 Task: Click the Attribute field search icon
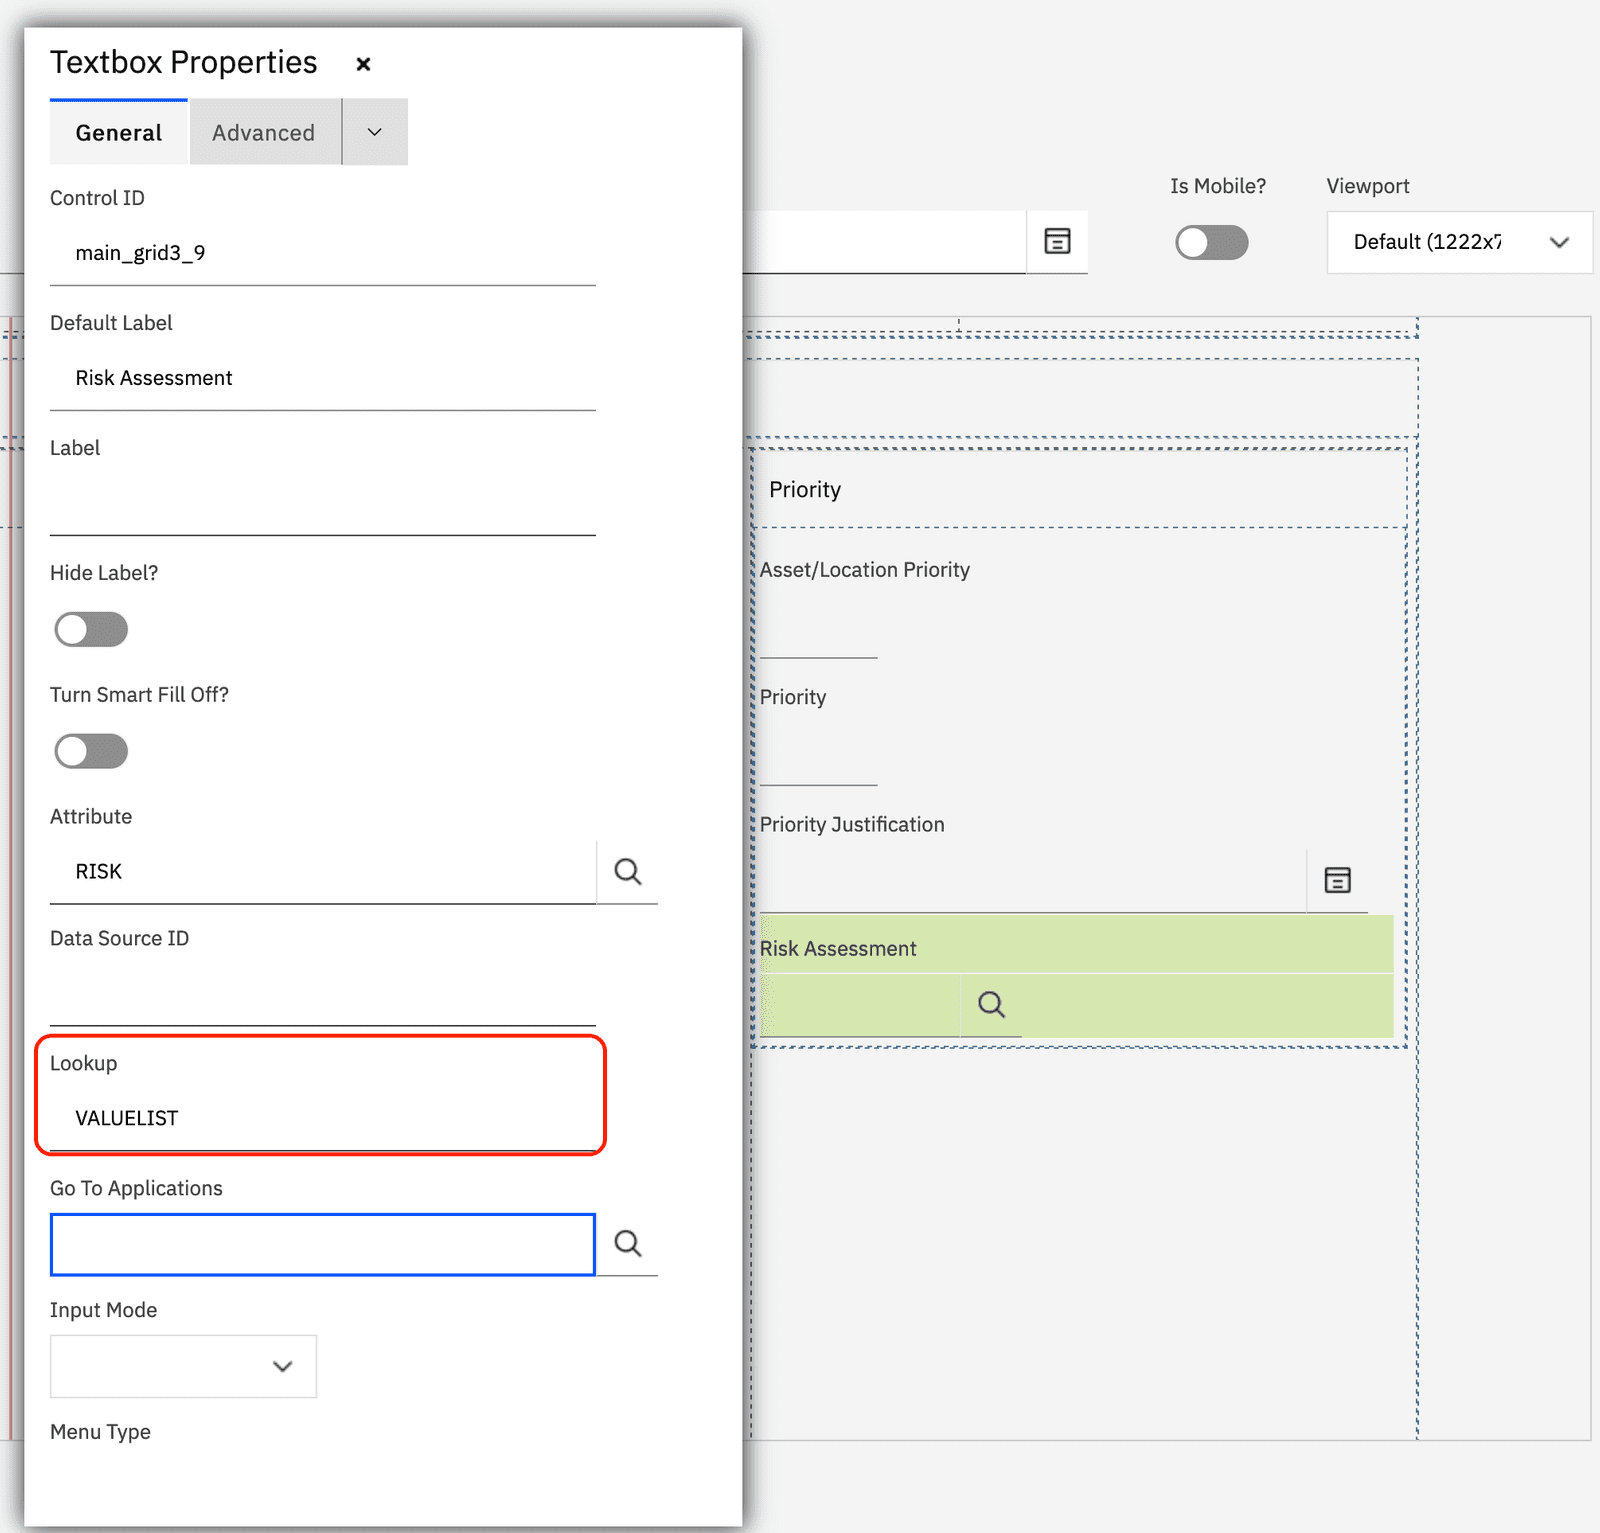tap(627, 872)
